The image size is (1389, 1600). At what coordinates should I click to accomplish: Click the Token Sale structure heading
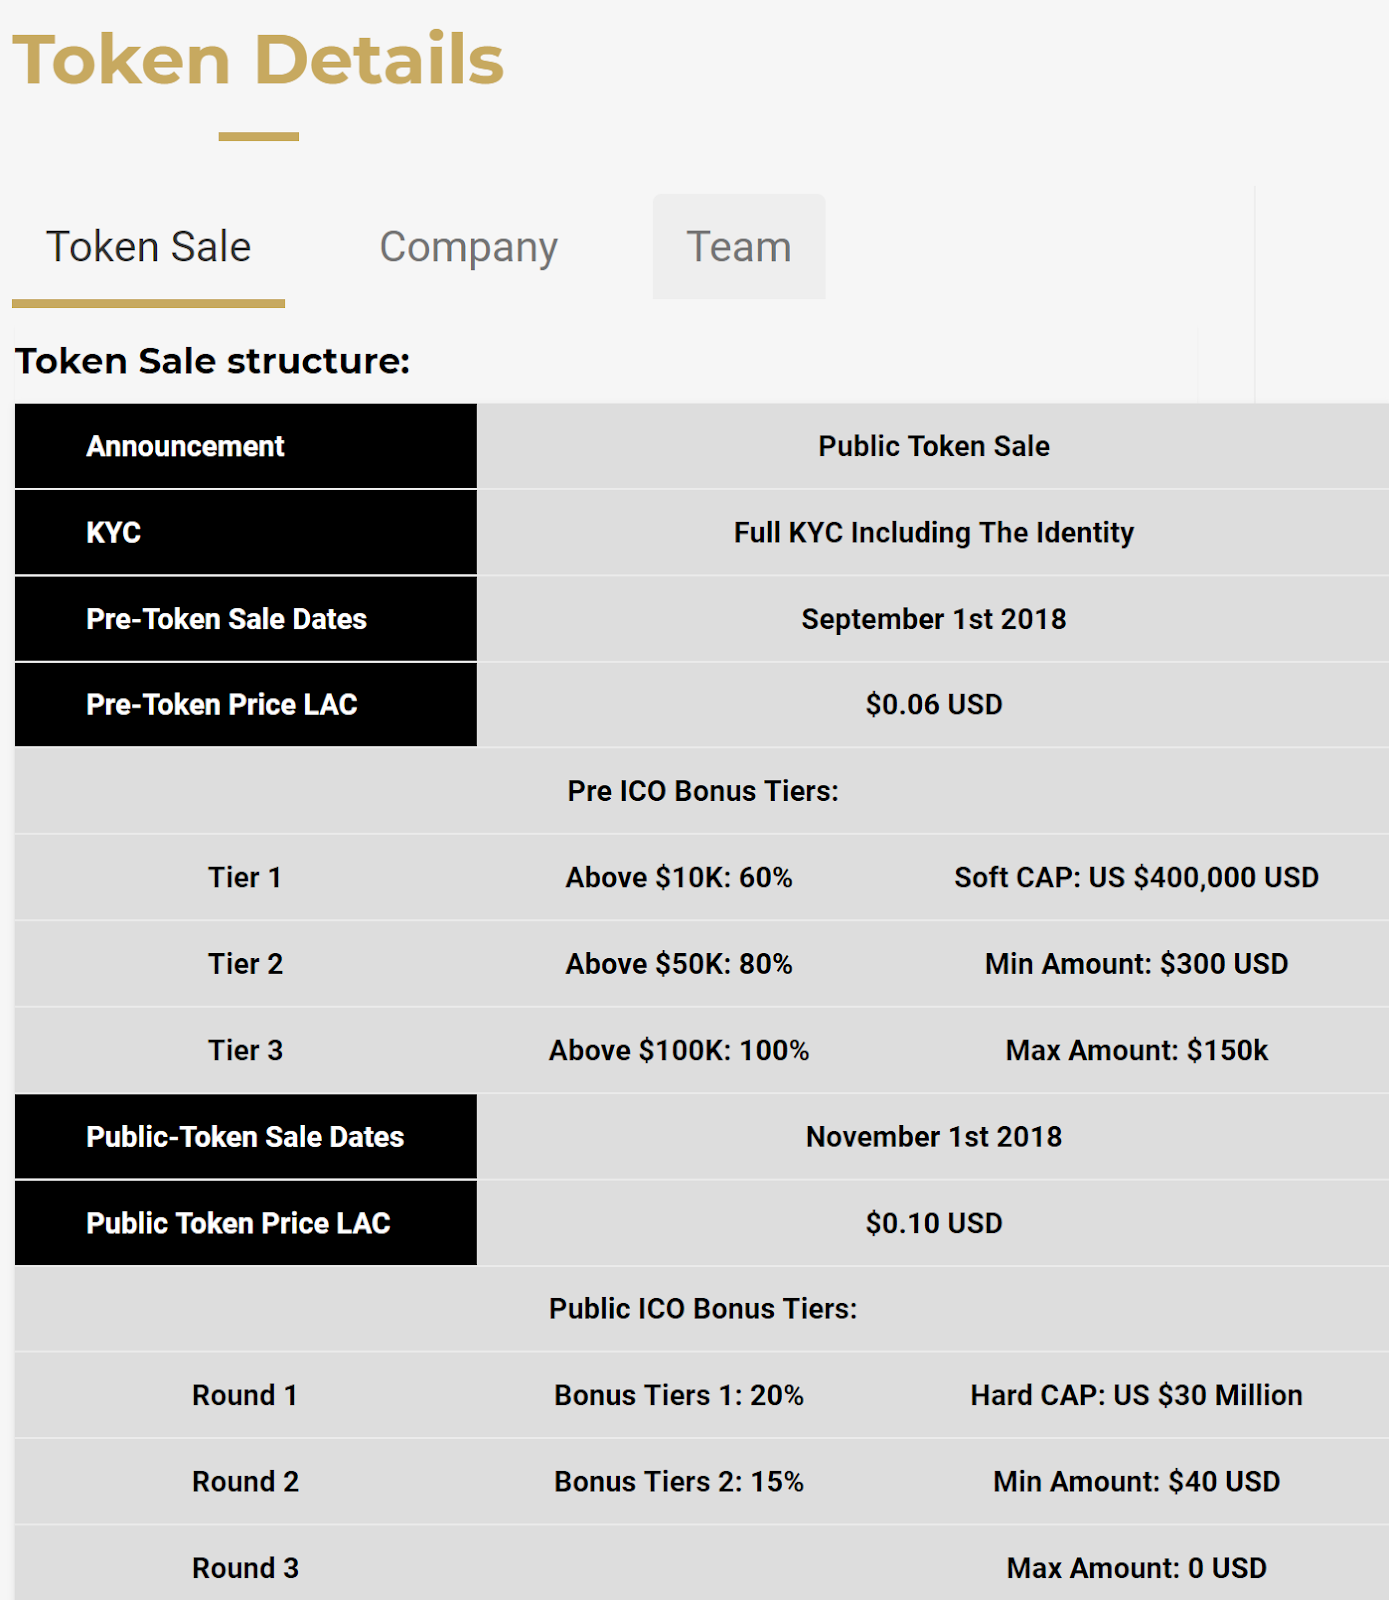pyautogui.click(x=212, y=361)
